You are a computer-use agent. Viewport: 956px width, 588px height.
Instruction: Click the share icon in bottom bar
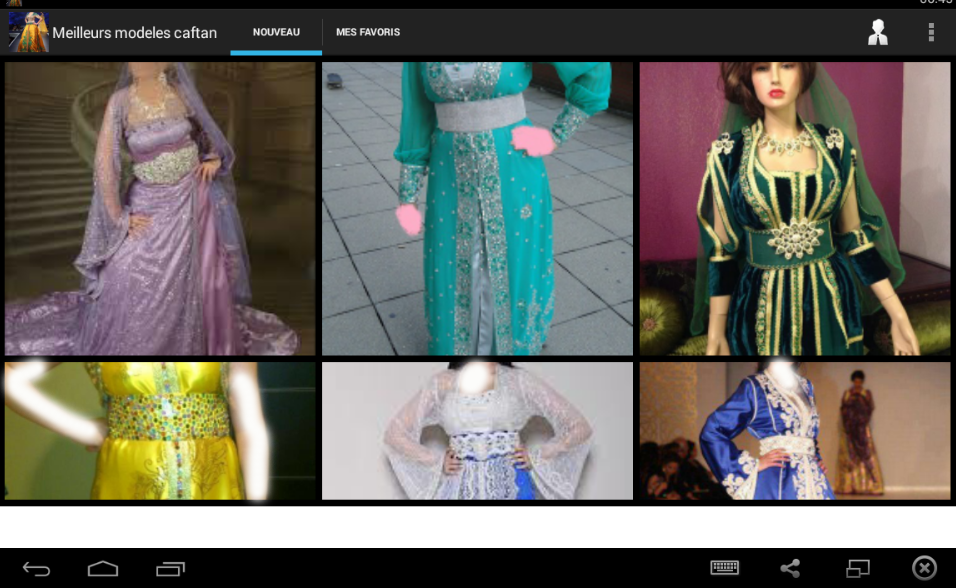click(x=790, y=568)
